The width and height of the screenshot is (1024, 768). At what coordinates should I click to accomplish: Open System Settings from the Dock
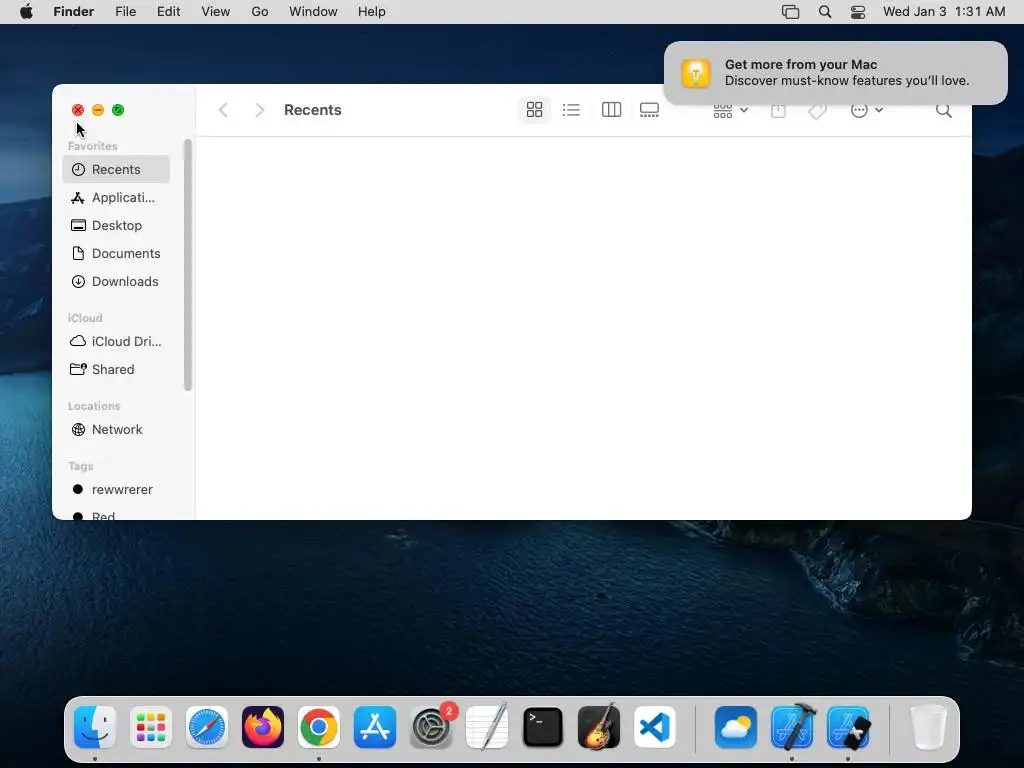click(431, 727)
